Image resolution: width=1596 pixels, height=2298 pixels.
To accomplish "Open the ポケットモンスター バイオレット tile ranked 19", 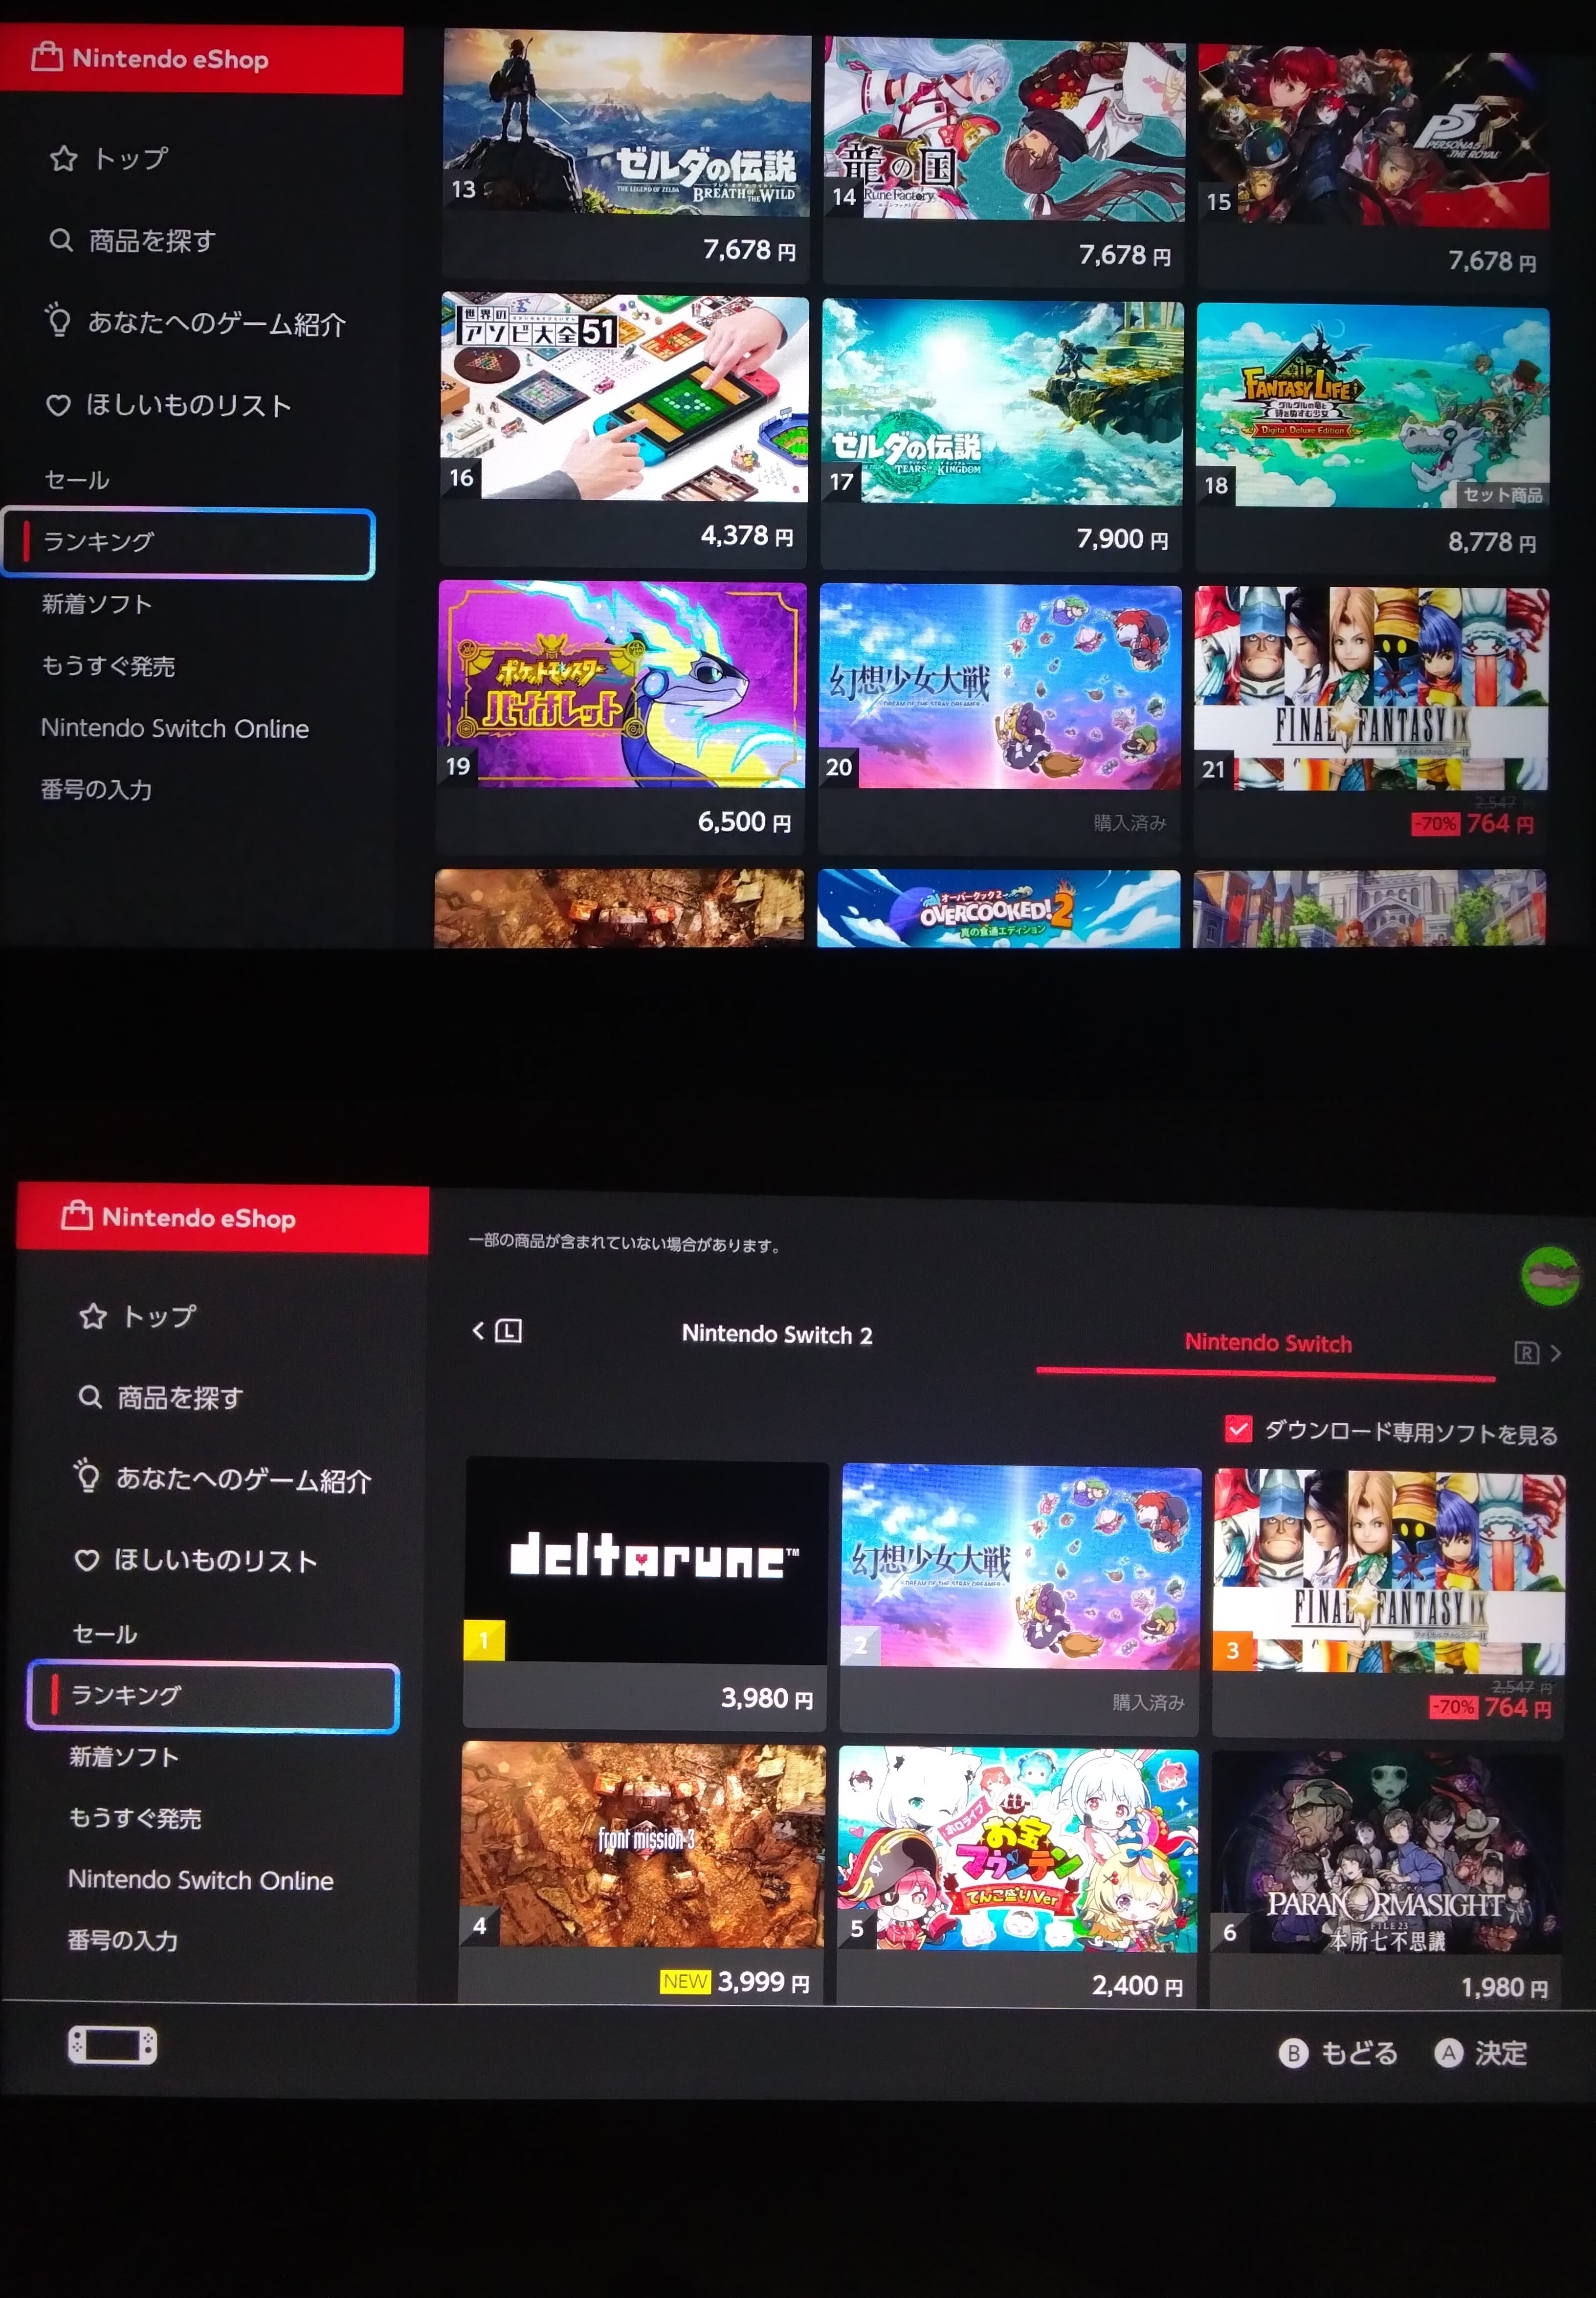I will coord(621,716).
